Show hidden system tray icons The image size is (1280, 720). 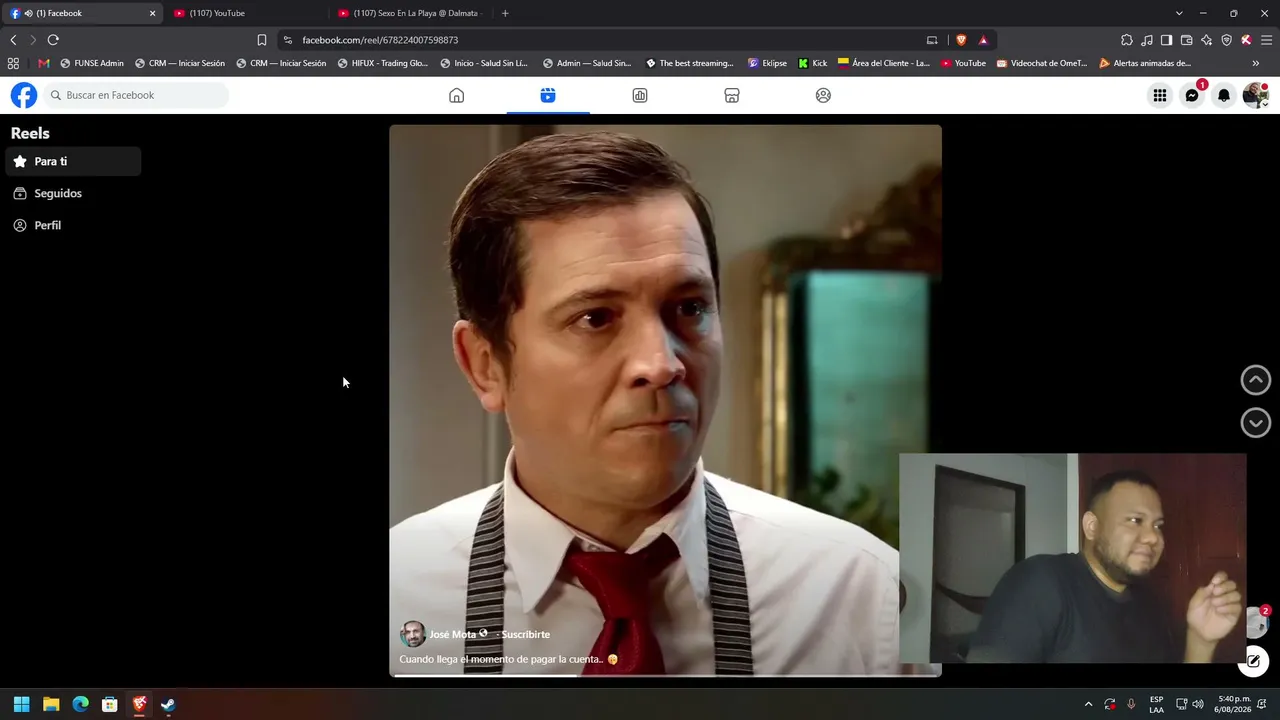coord(1089,704)
